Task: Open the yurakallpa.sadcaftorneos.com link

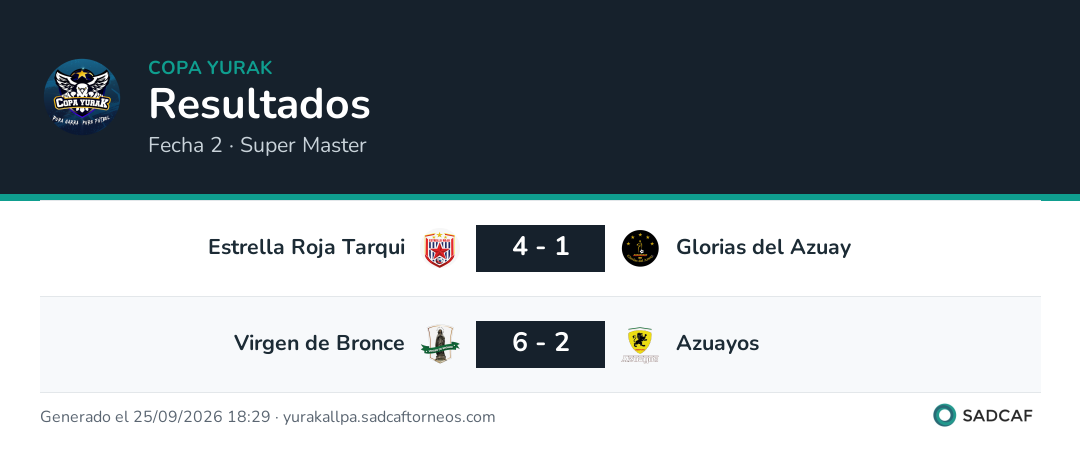Action: (389, 417)
